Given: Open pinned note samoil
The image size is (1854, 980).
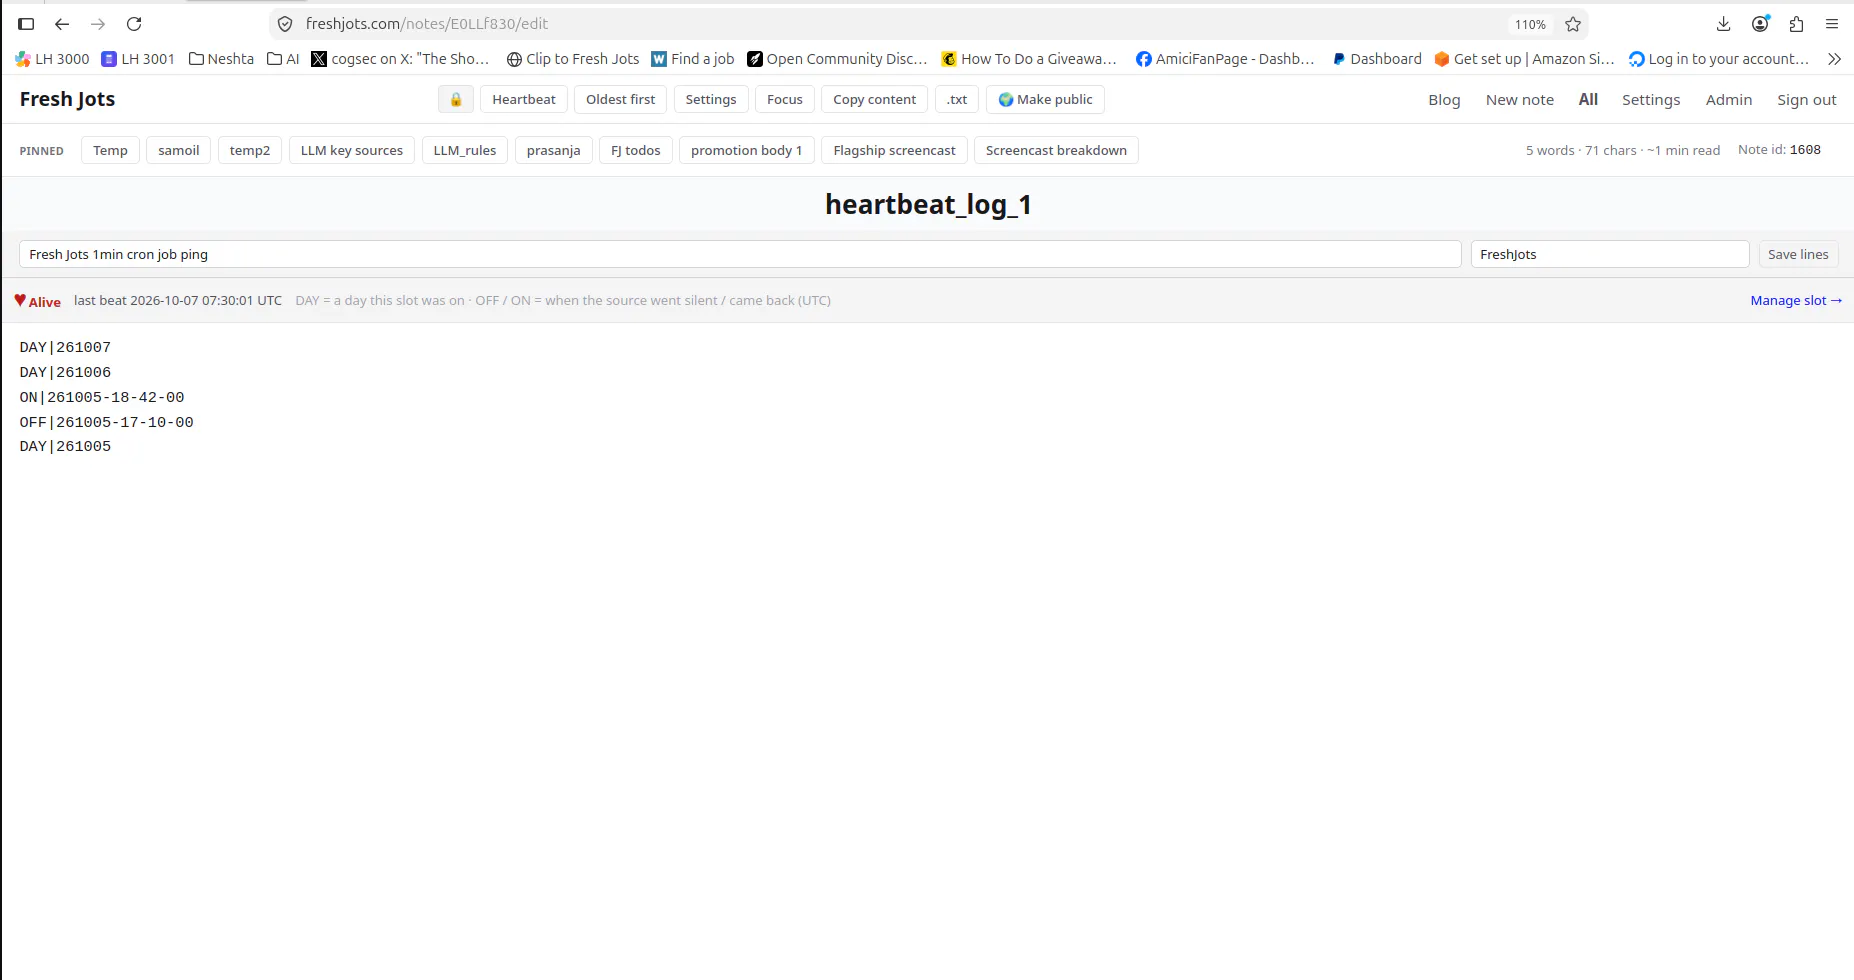Looking at the screenshot, I should pyautogui.click(x=178, y=150).
